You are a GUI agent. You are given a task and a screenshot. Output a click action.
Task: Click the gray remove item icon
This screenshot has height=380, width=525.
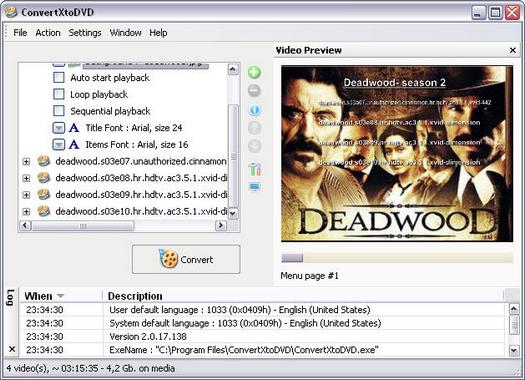(x=254, y=91)
